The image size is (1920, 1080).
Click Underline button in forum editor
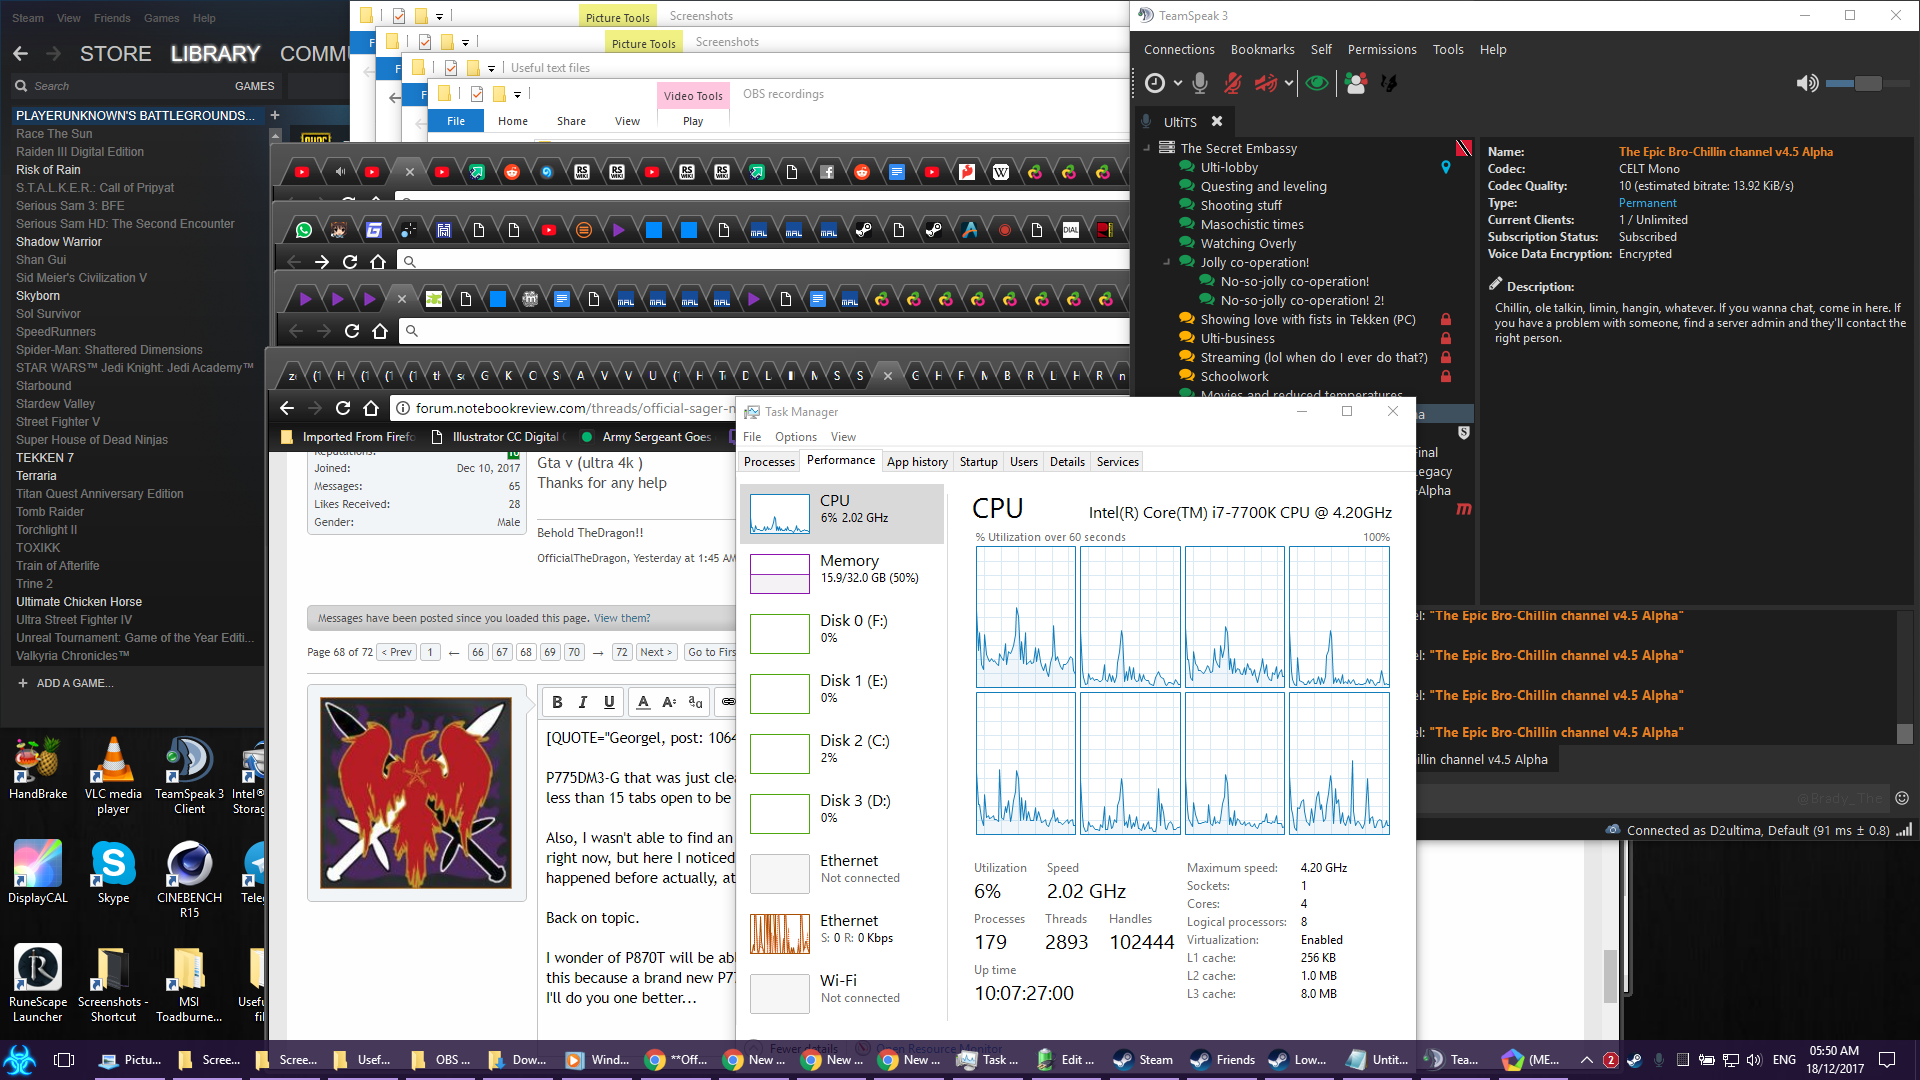[609, 702]
